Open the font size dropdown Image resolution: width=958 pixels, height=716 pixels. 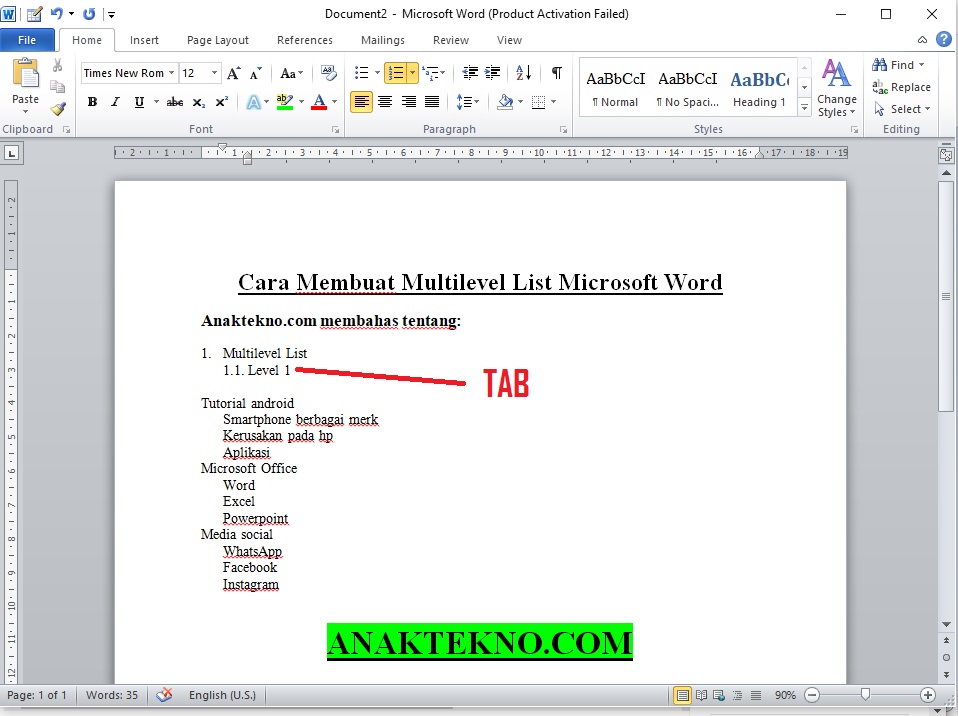(214, 73)
